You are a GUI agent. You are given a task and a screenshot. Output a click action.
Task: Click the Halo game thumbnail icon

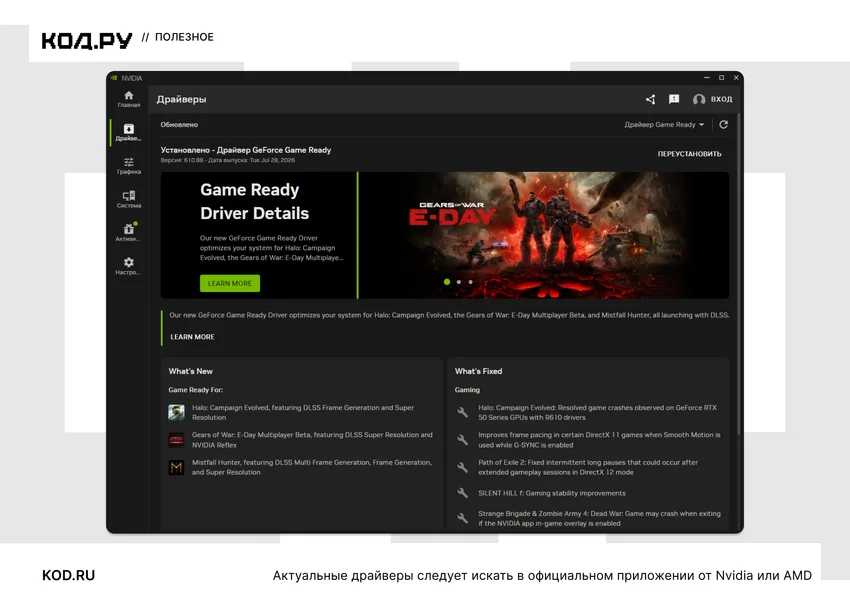click(x=176, y=413)
